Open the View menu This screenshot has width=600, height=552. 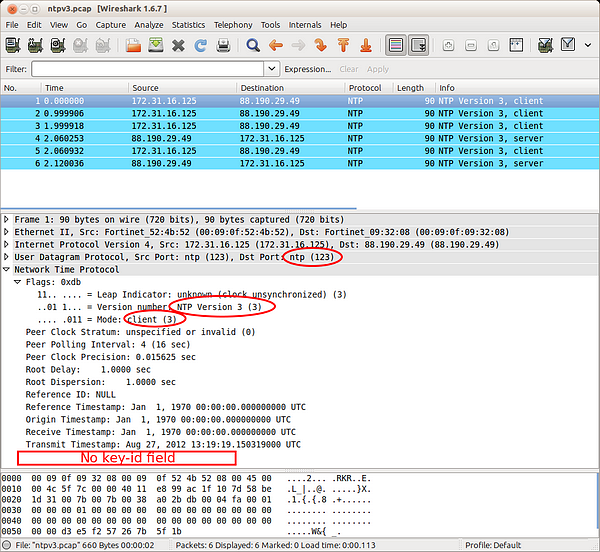[x=59, y=25]
